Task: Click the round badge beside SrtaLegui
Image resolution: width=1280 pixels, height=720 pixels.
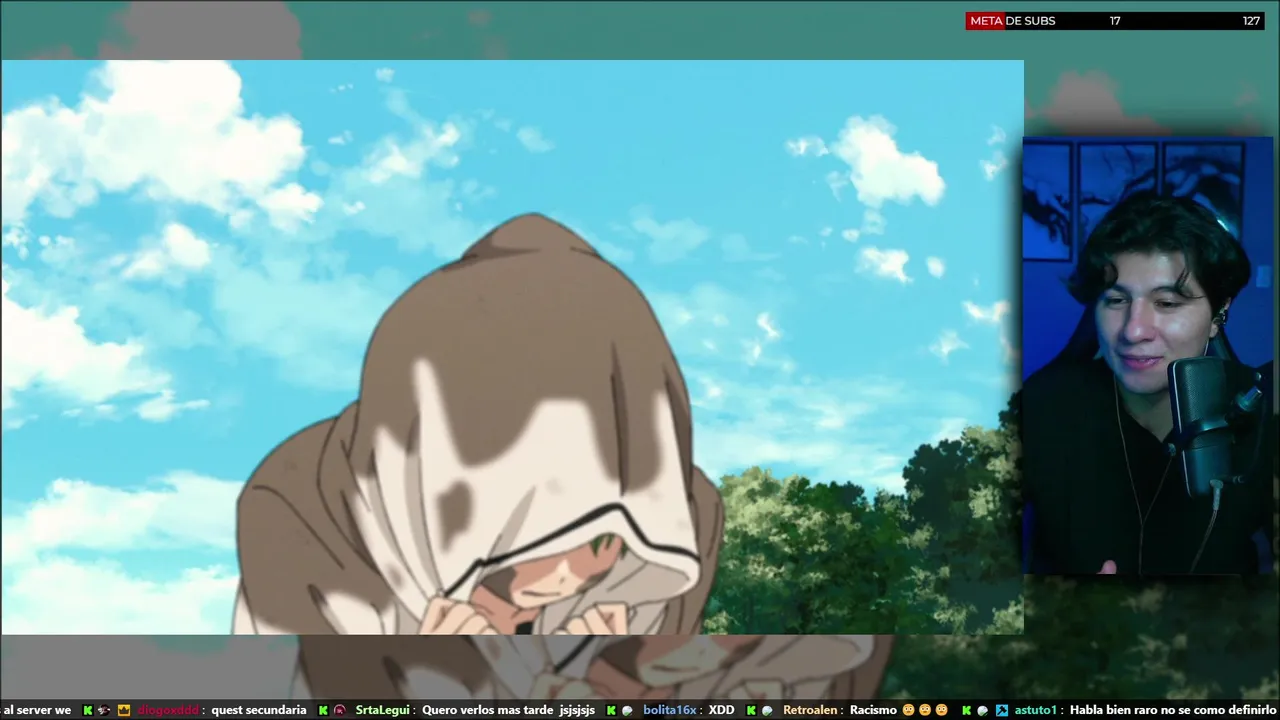Action: click(340, 710)
